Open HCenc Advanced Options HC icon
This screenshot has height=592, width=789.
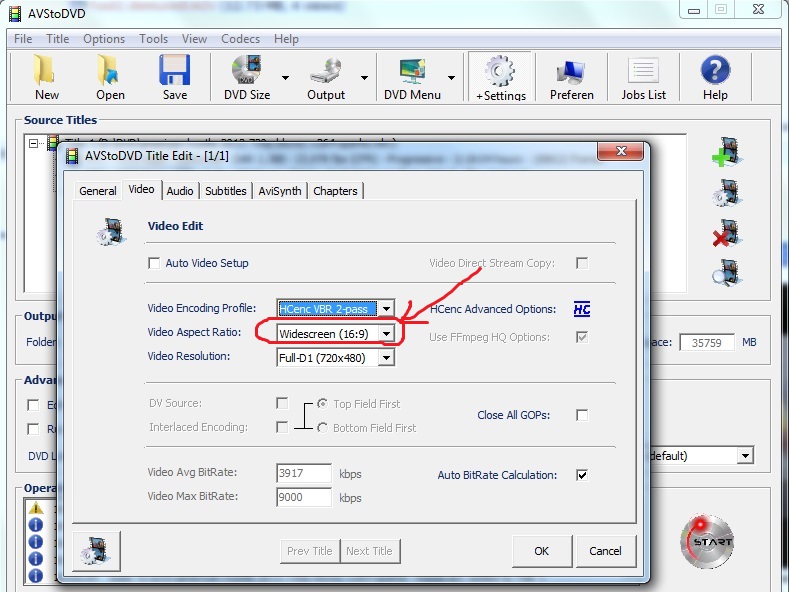(582, 309)
